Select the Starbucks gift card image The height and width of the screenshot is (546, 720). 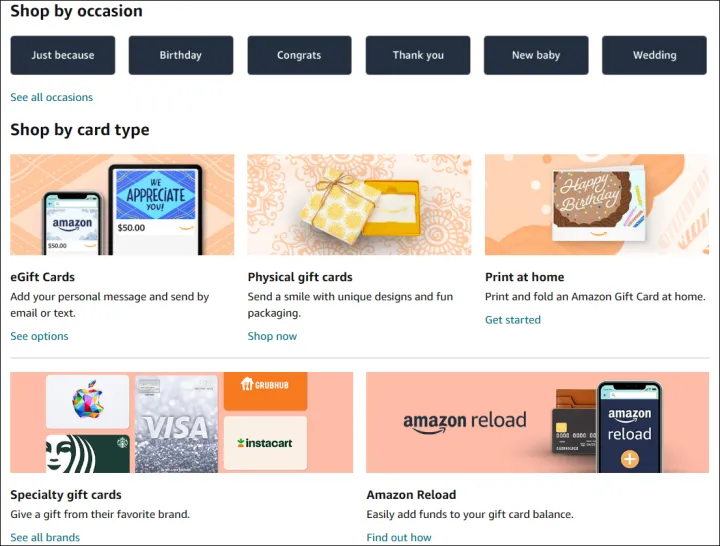click(x=88, y=453)
